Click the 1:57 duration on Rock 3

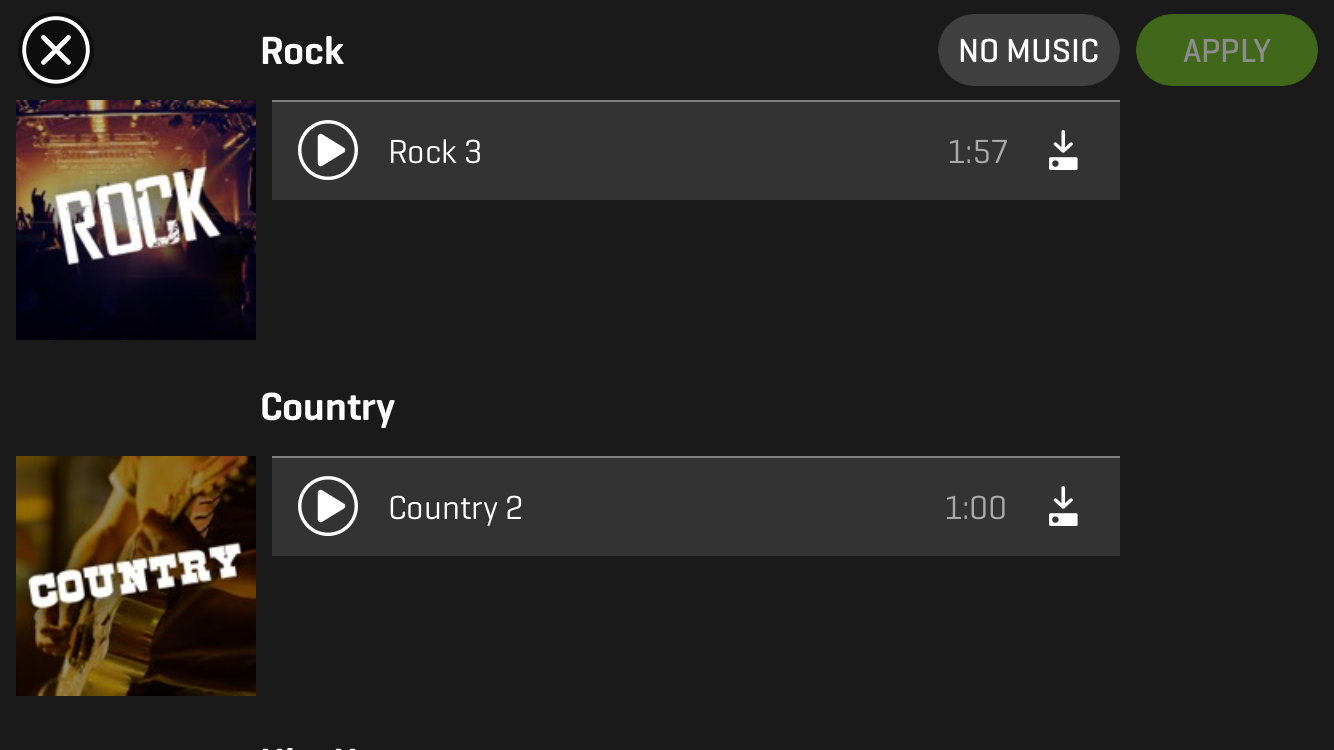(977, 152)
